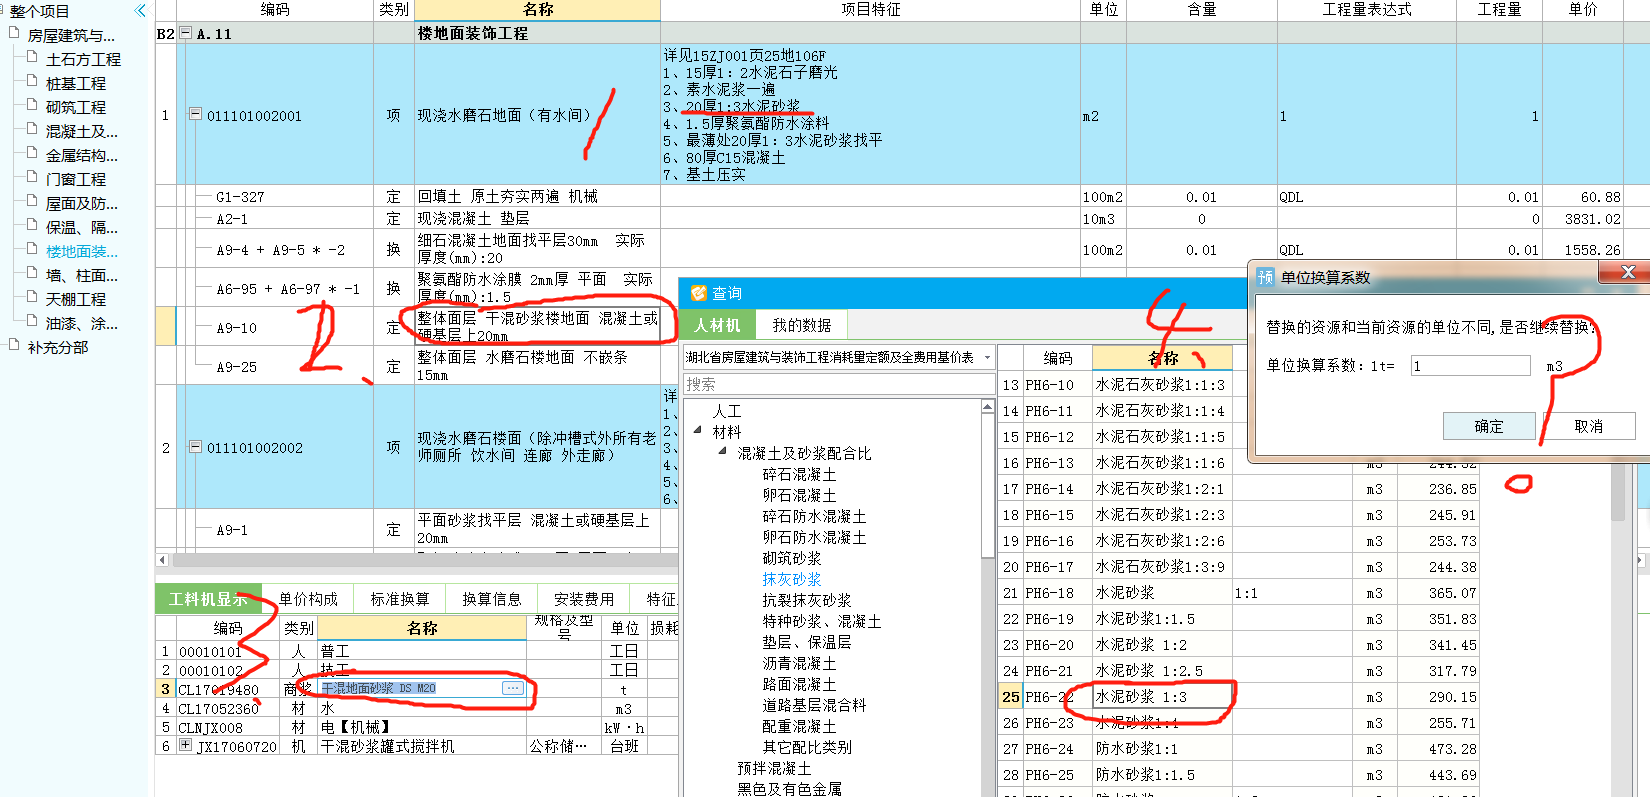Switch to 工料机显示 tab
This screenshot has width=1650, height=797.
coord(208,599)
